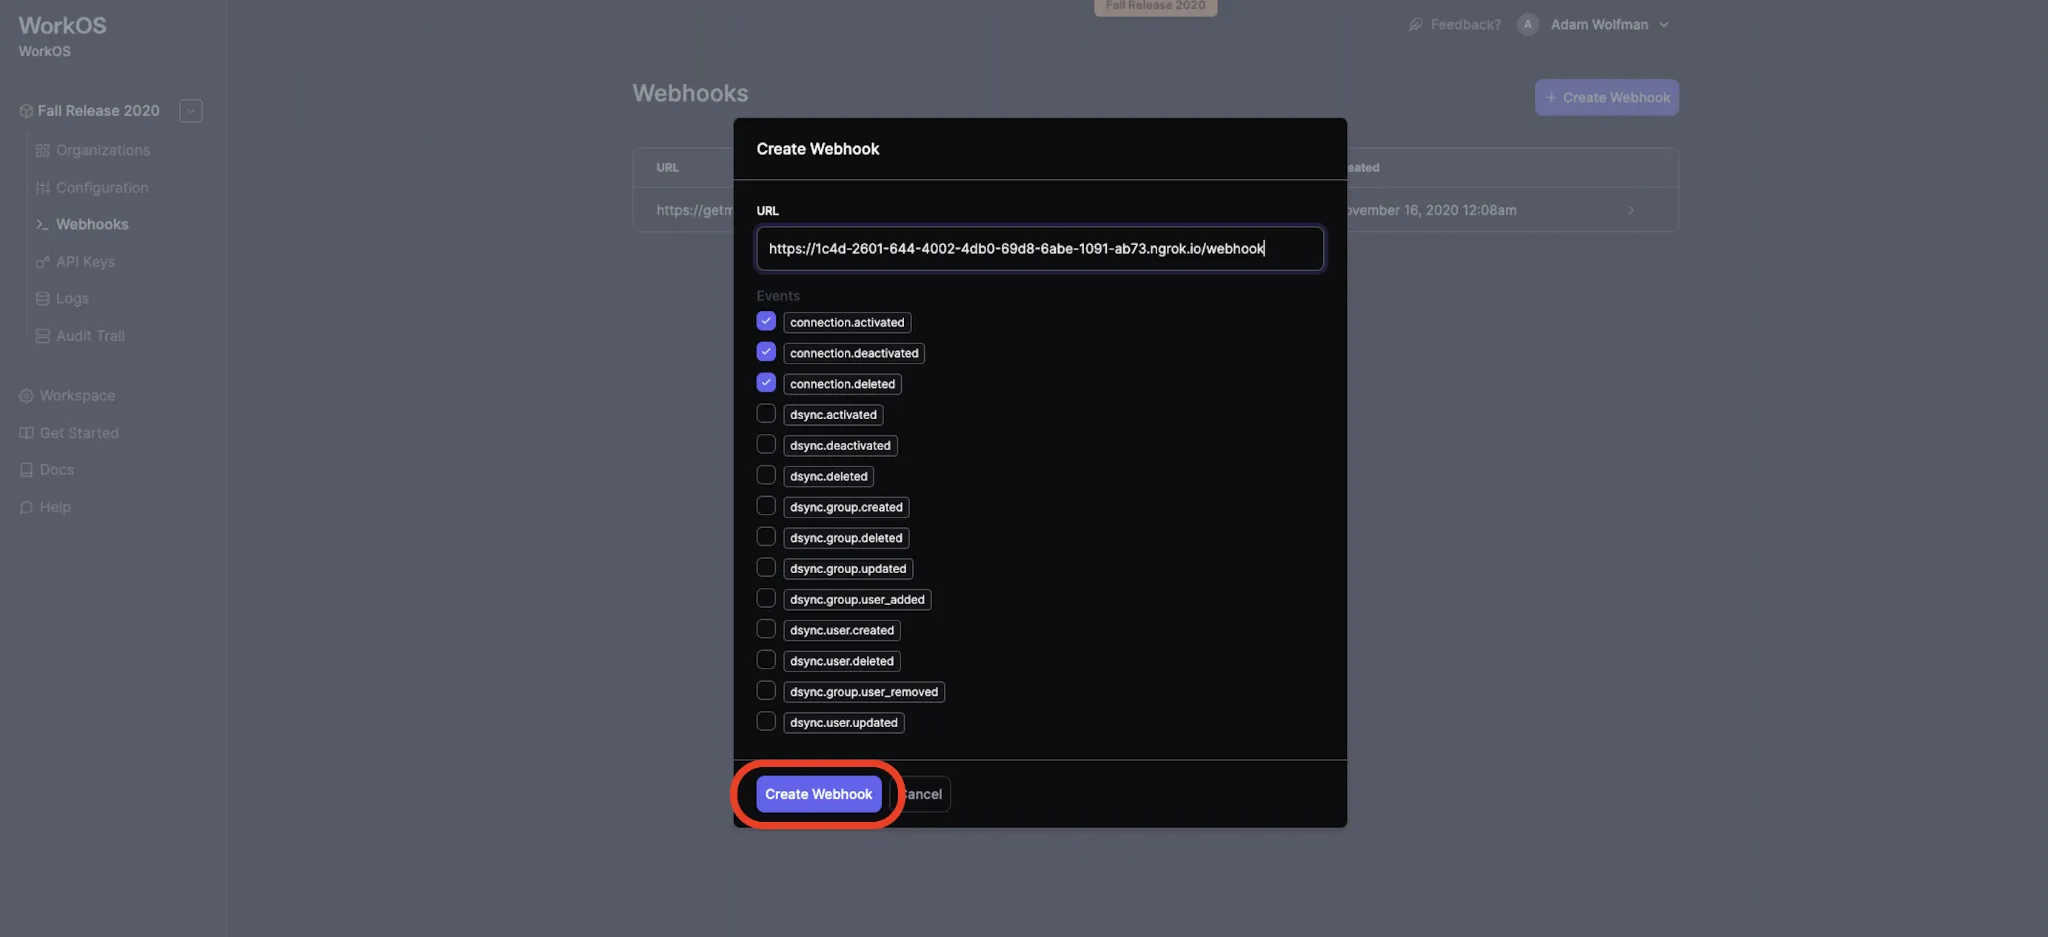Click the connection.activated event label
Image resolution: width=2048 pixels, height=937 pixels.
pyautogui.click(x=847, y=322)
